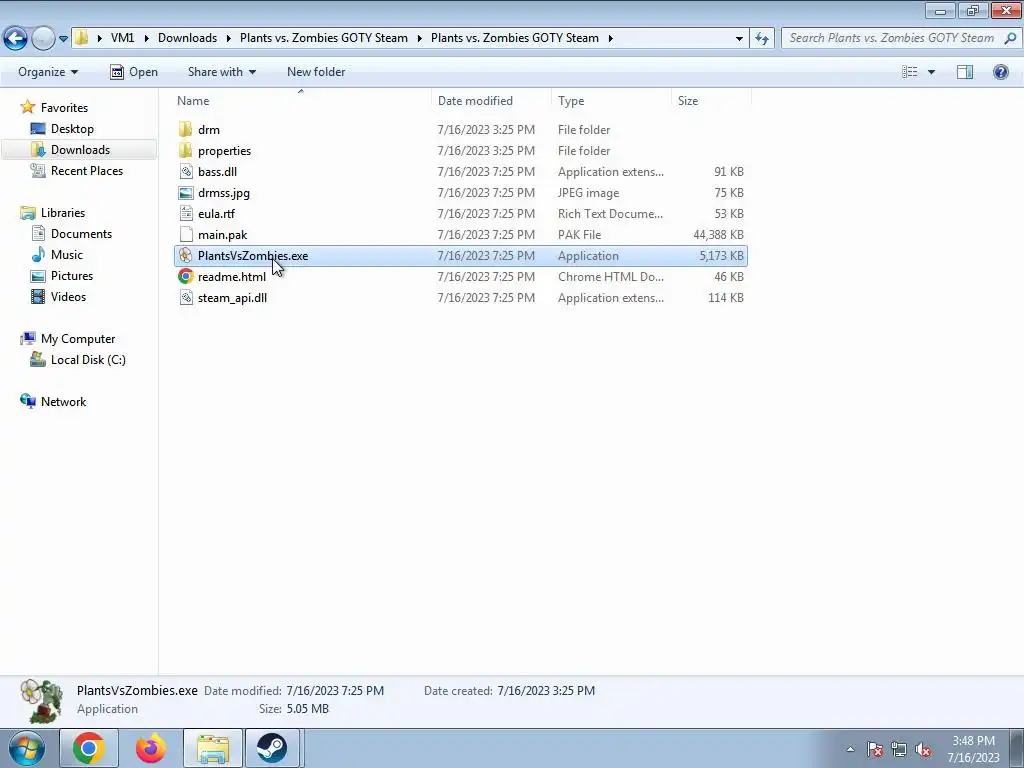Image resolution: width=1024 pixels, height=768 pixels.
Task: Open Recent Places in navigation pane
Action: click(x=87, y=170)
